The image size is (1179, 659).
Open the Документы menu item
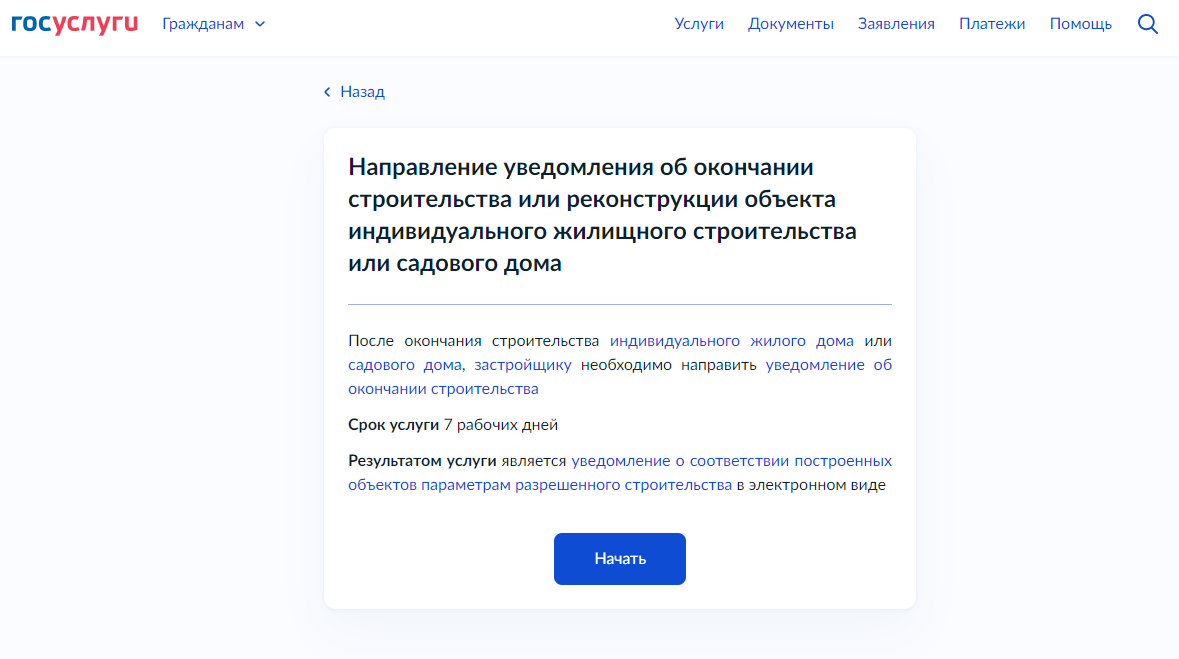click(790, 24)
